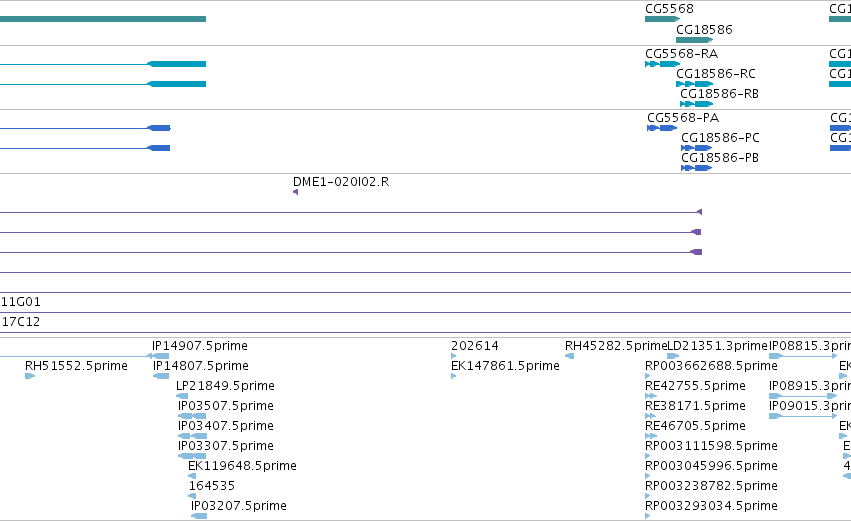
Task: Click the CG18586-PB protein label
Action: 720,158
